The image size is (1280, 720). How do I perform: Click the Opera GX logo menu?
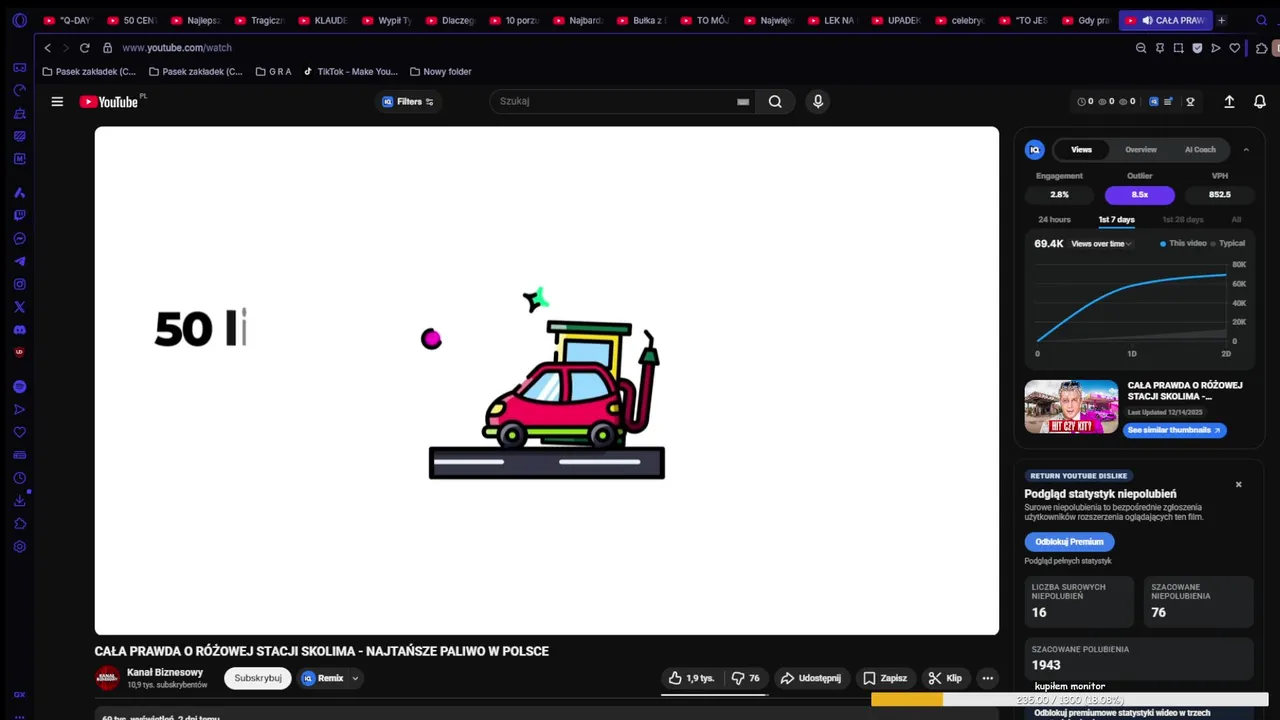(x=19, y=20)
